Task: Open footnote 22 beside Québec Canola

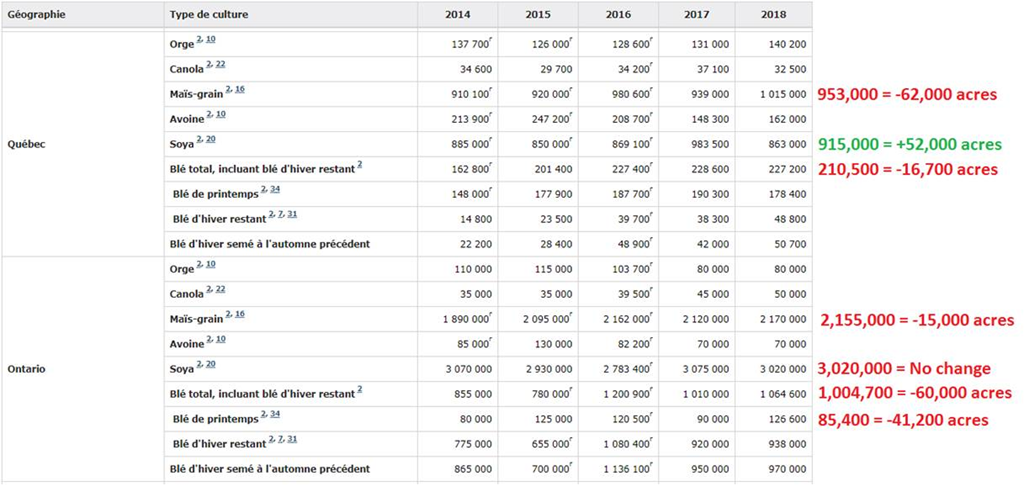Action: point(220,64)
